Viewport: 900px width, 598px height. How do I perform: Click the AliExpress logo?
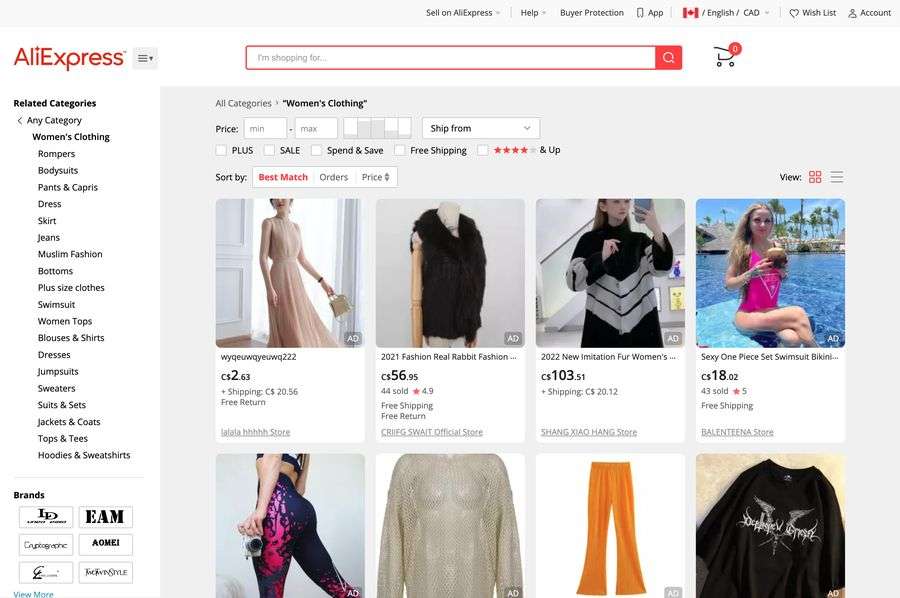pyautogui.click(x=69, y=58)
